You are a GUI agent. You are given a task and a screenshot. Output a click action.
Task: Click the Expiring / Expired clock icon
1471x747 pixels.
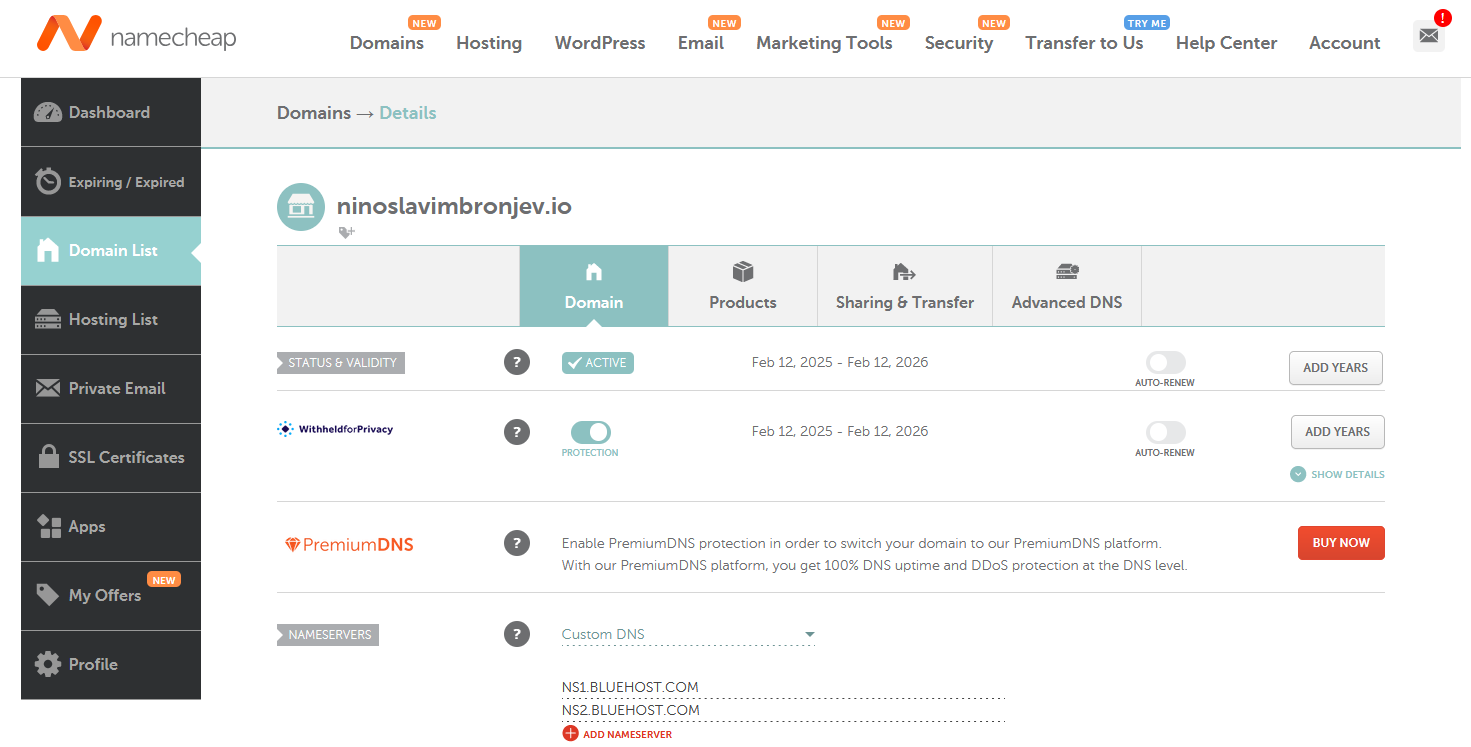click(x=47, y=181)
